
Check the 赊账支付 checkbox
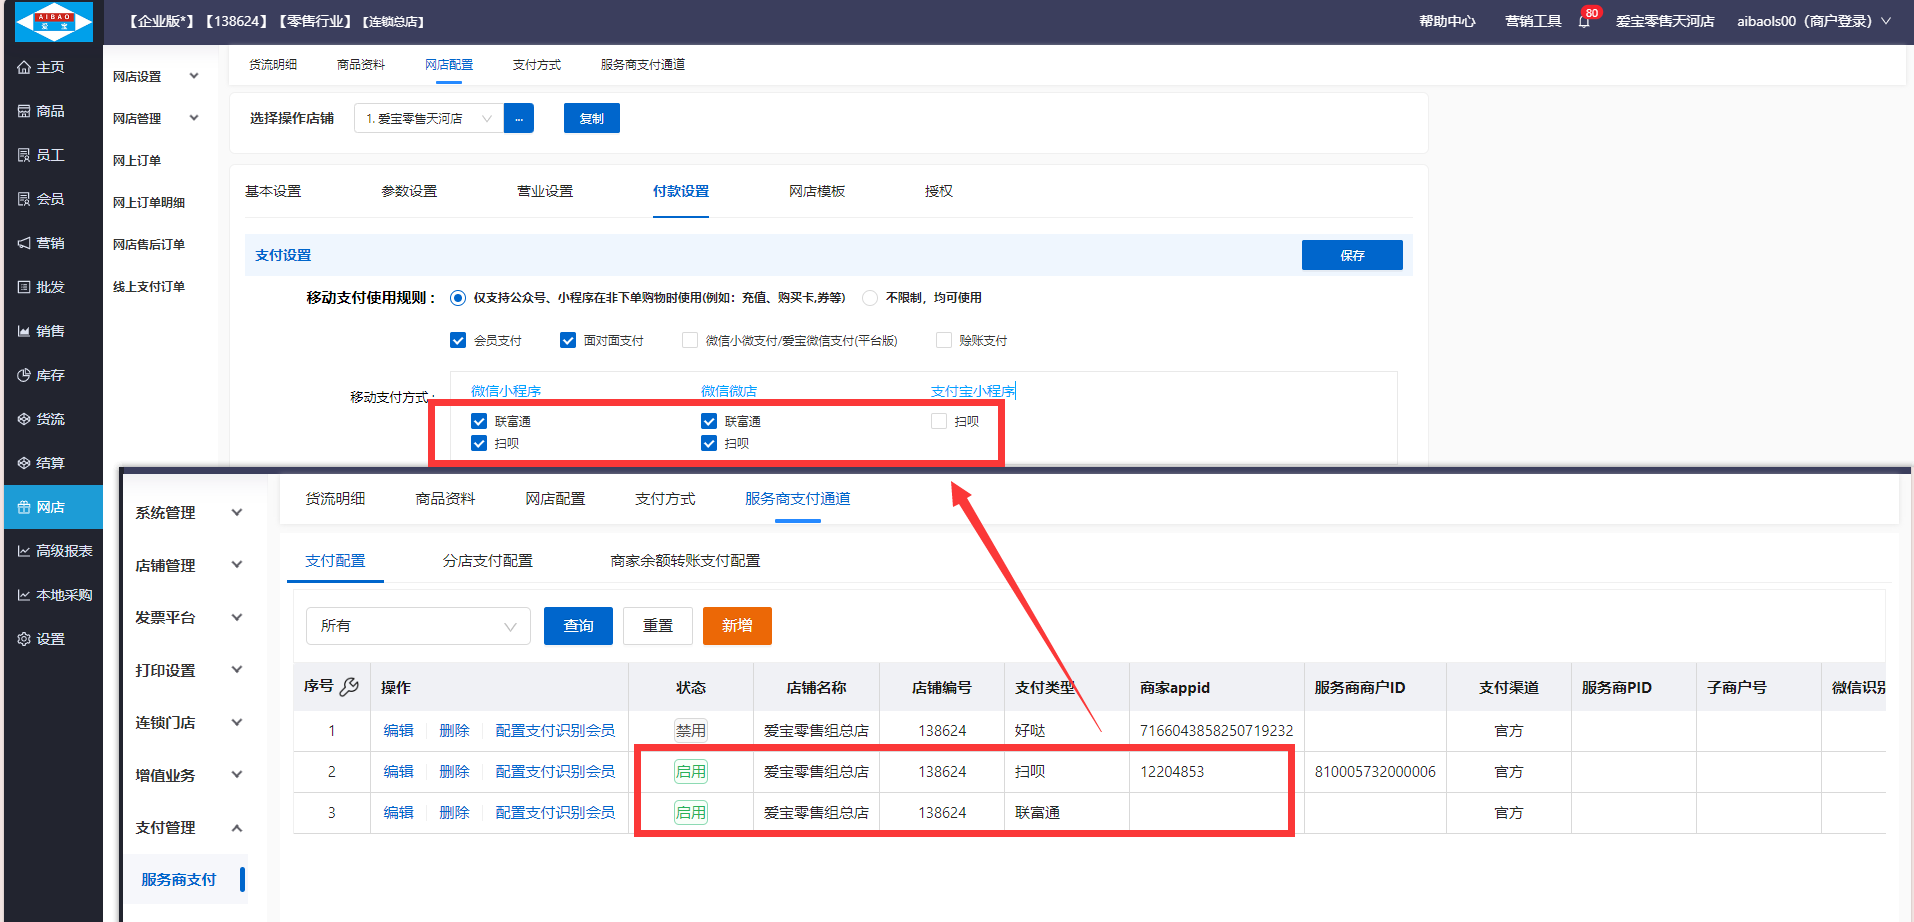pyautogui.click(x=943, y=340)
